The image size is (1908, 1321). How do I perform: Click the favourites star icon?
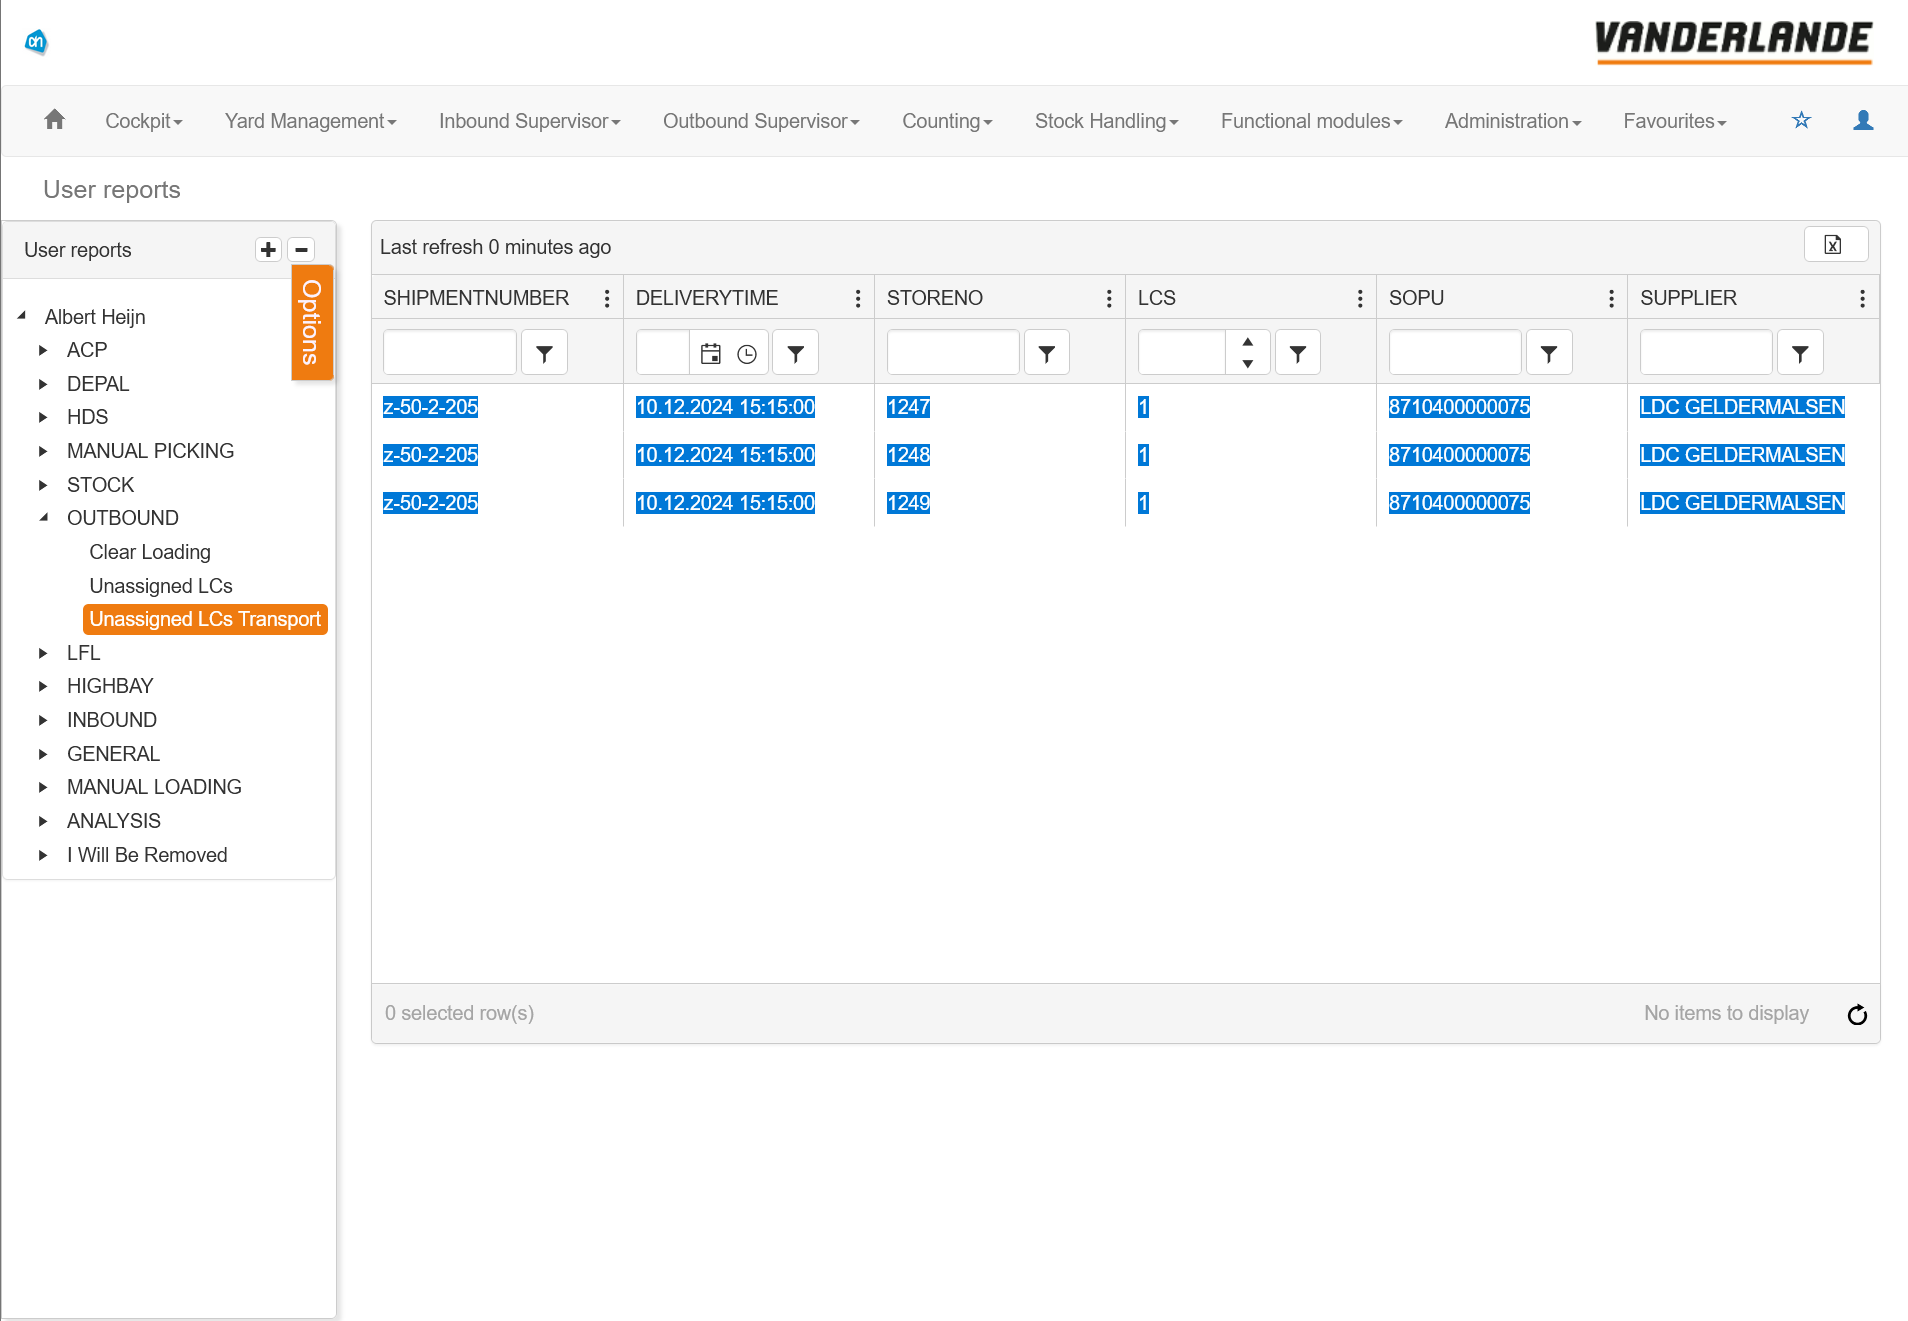[x=1801, y=120]
